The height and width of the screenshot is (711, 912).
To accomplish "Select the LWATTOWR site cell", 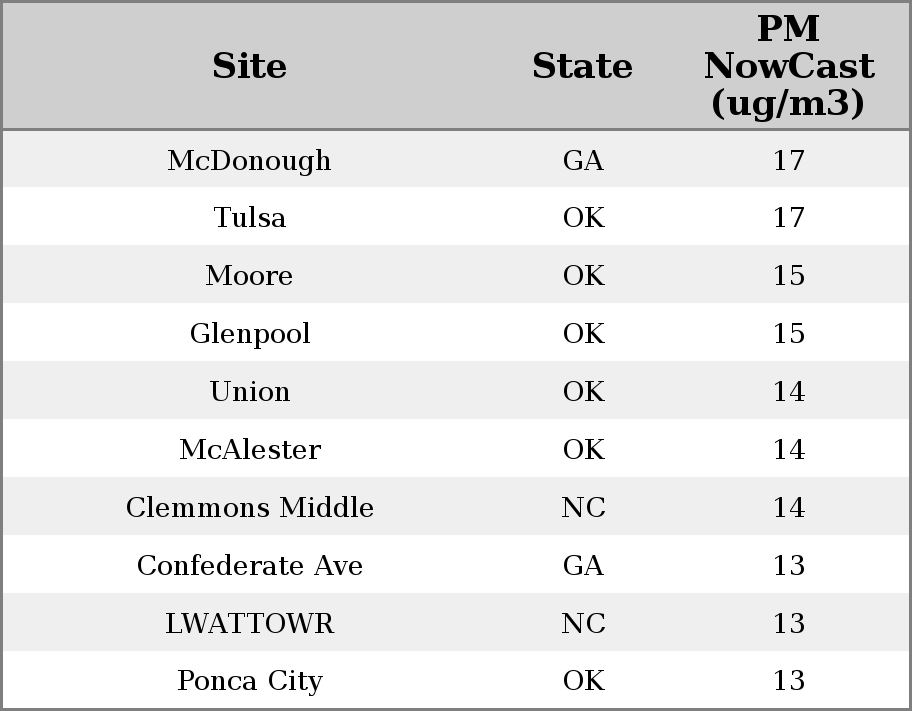I will [x=250, y=623].
